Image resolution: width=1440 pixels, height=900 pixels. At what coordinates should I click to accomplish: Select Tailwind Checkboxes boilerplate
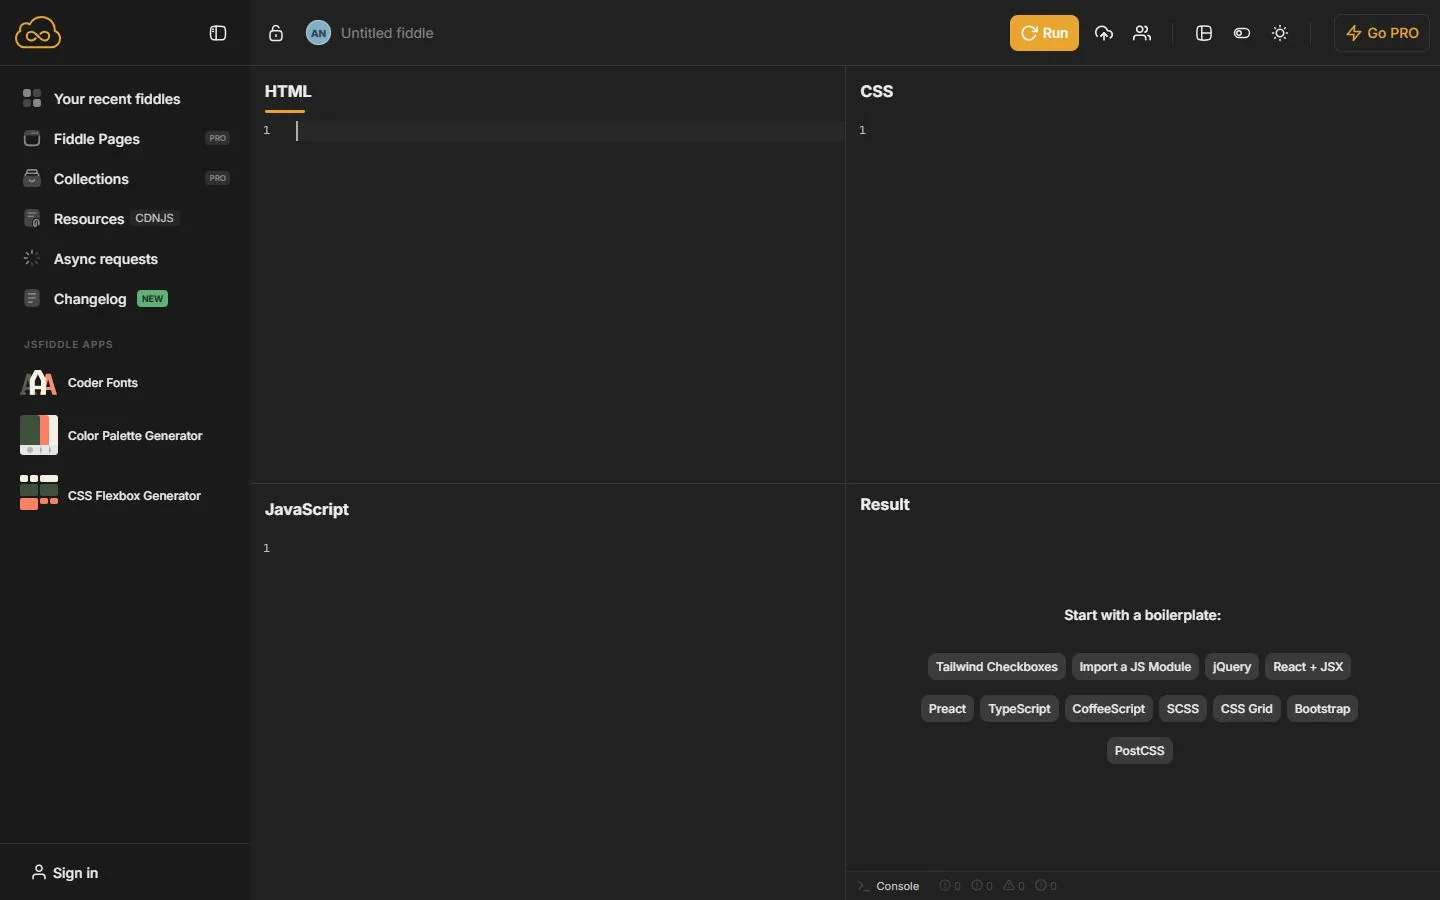(997, 667)
